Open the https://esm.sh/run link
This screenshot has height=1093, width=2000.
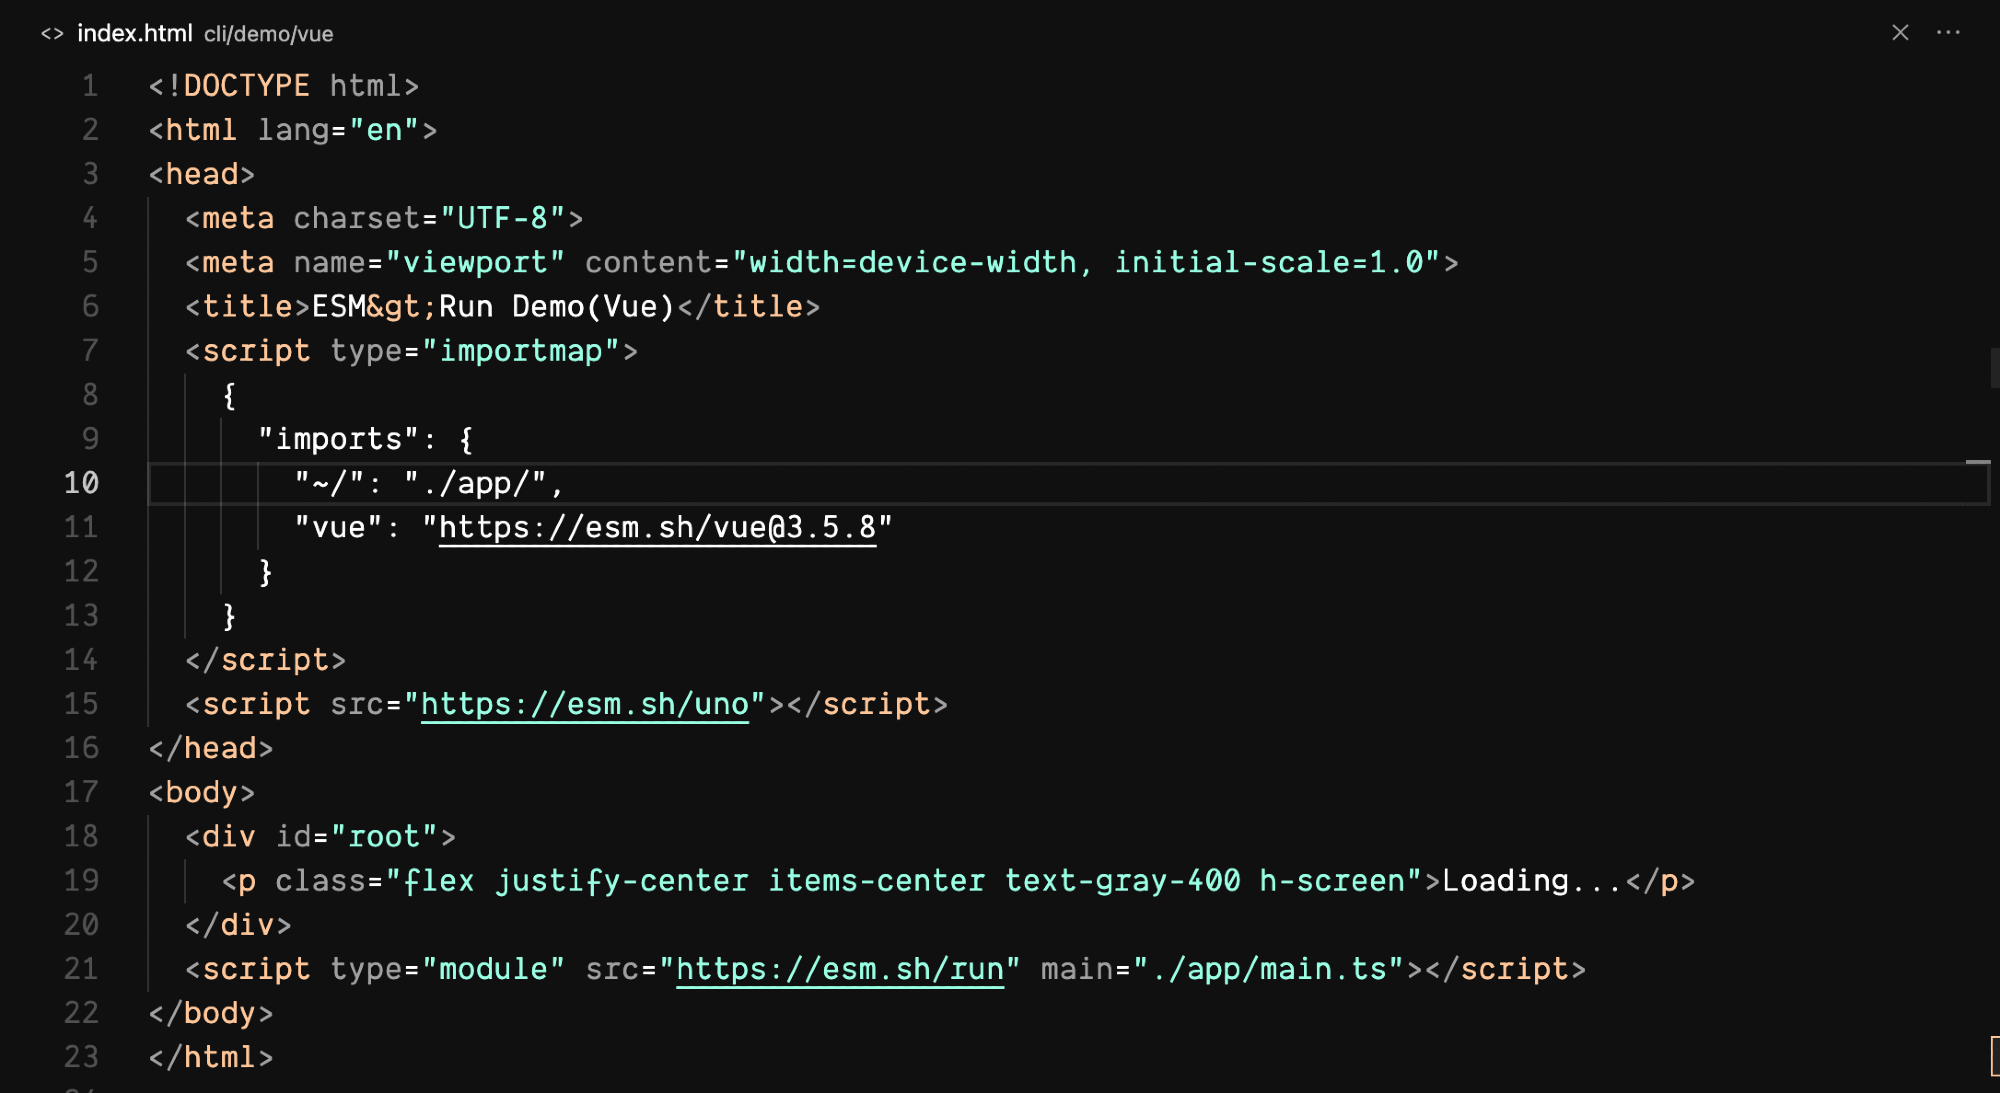pyautogui.click(x=840, y=969)
